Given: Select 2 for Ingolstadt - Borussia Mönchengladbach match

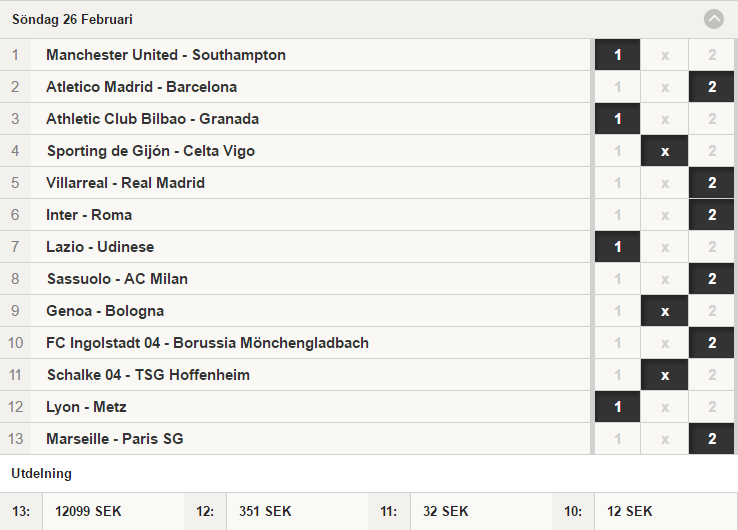Looking at the screenshot, I should point(711,343).
